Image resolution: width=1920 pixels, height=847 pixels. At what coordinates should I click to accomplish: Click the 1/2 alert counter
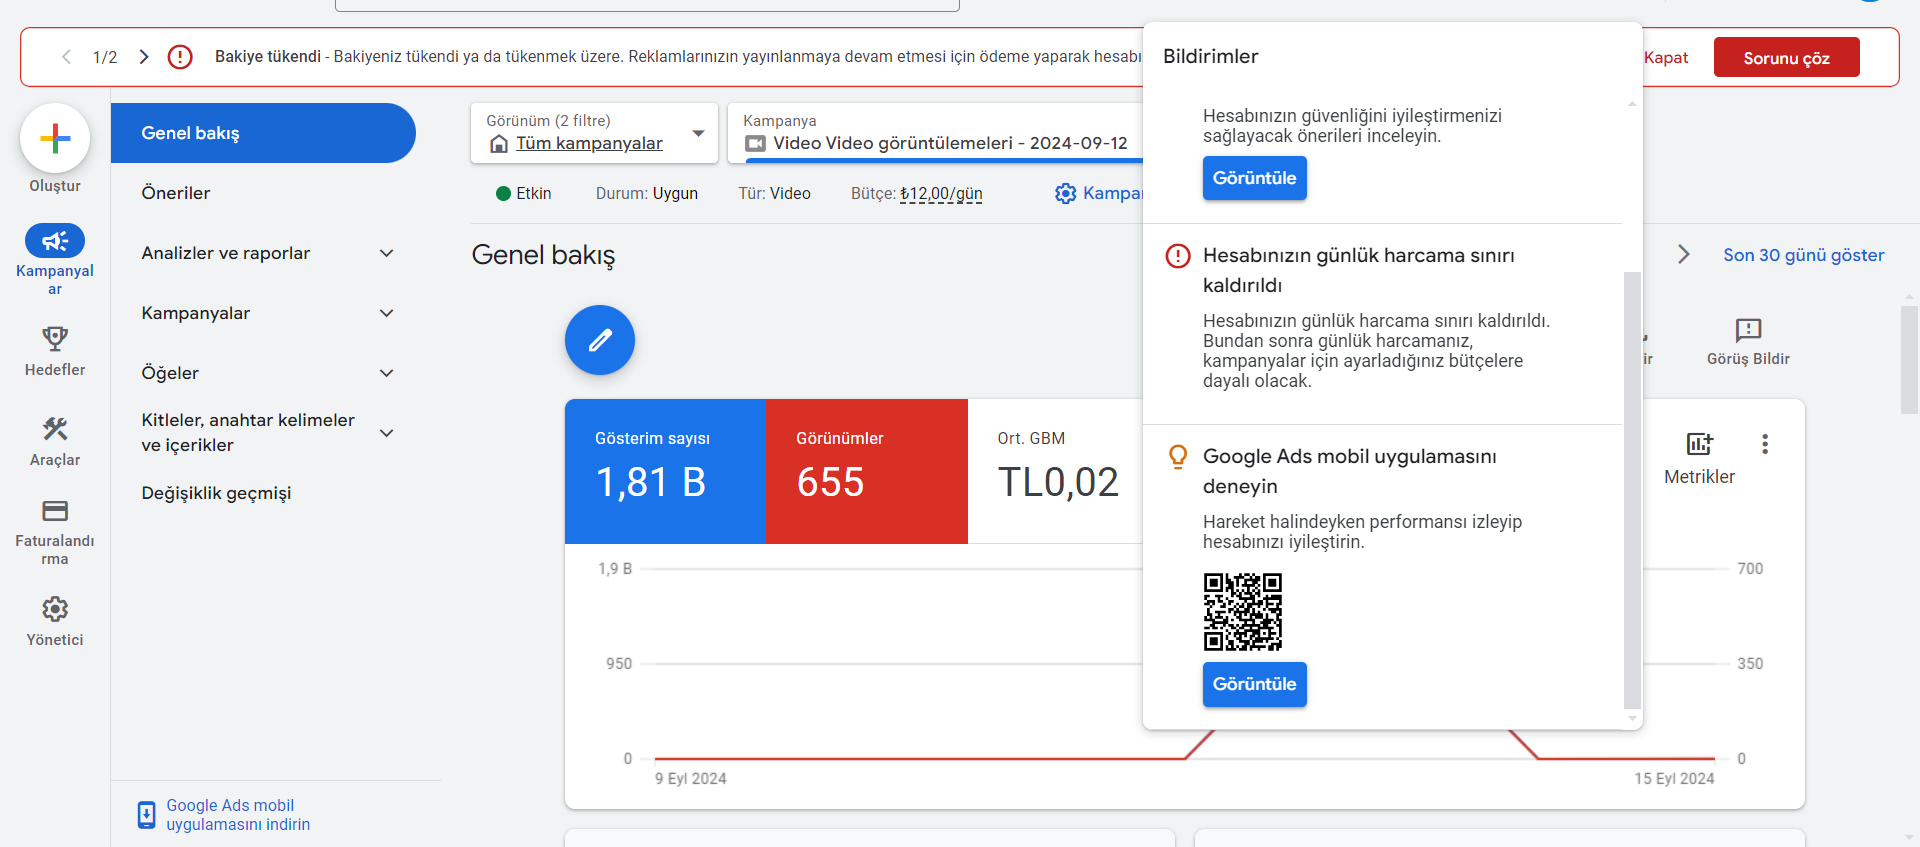coord(105,57)
